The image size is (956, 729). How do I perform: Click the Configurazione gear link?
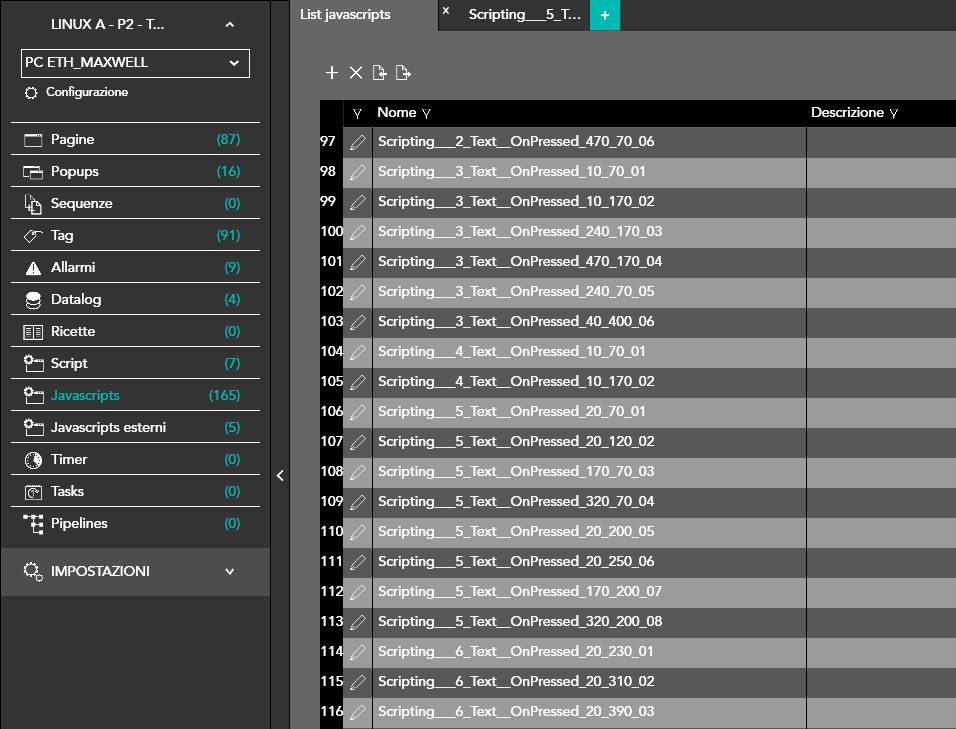(78, 92)
